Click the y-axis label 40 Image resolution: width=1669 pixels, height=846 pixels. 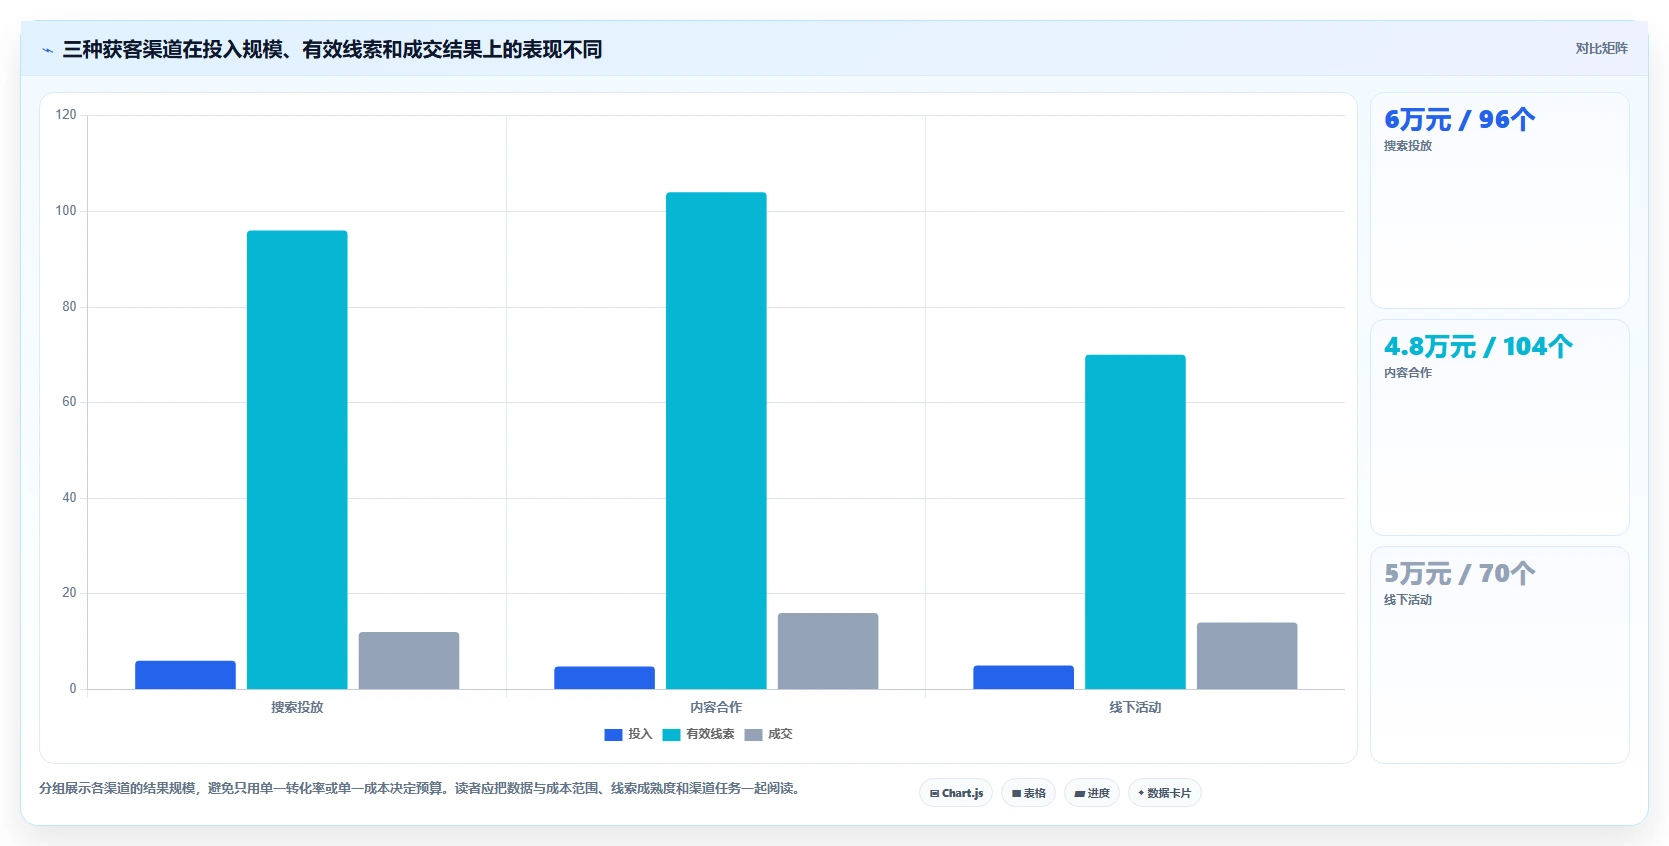(69, 498)
